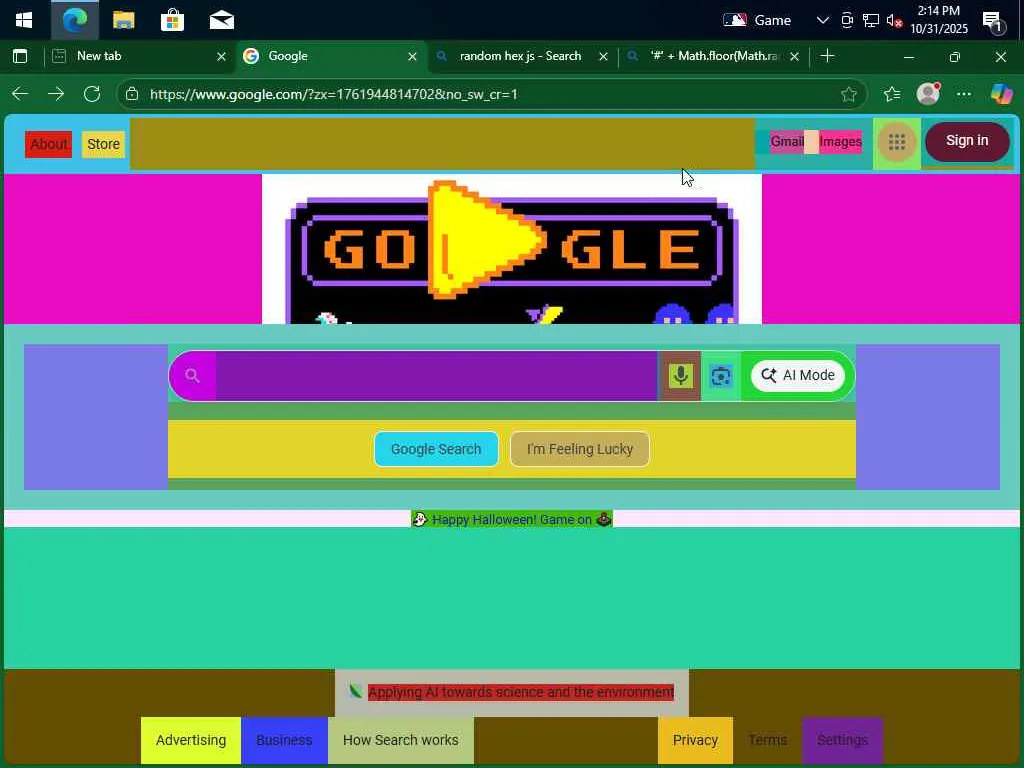Switch to the Math.floor search tab

point(713,56)
